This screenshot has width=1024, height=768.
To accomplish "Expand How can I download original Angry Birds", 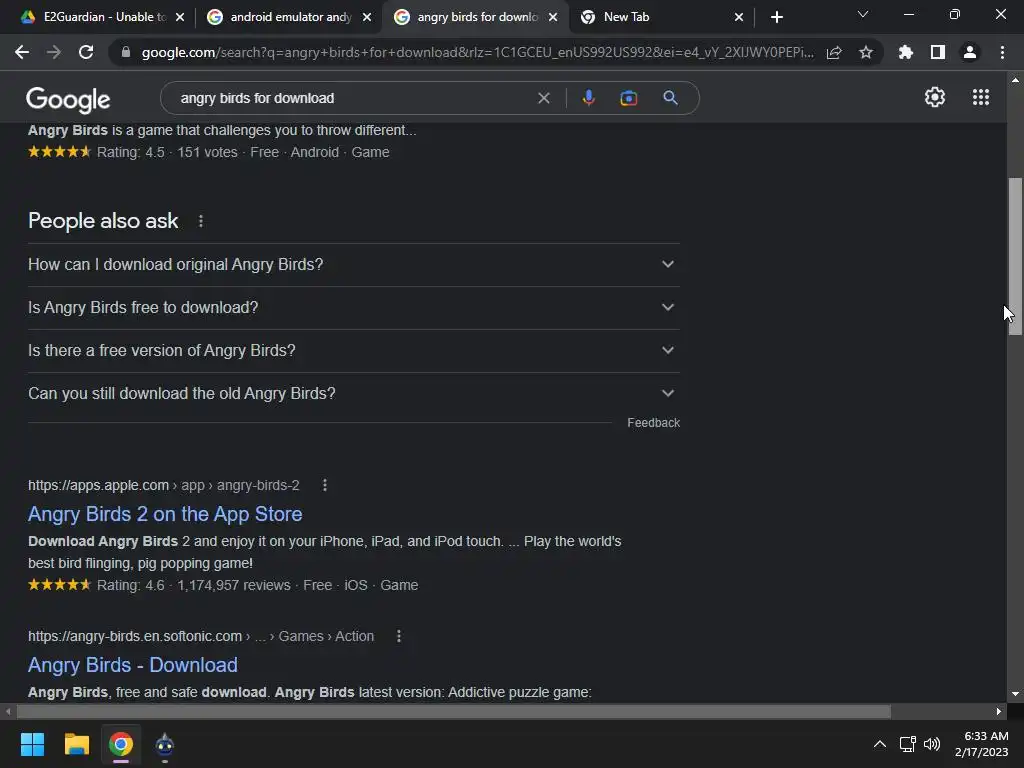I will (x=354, y=264).
